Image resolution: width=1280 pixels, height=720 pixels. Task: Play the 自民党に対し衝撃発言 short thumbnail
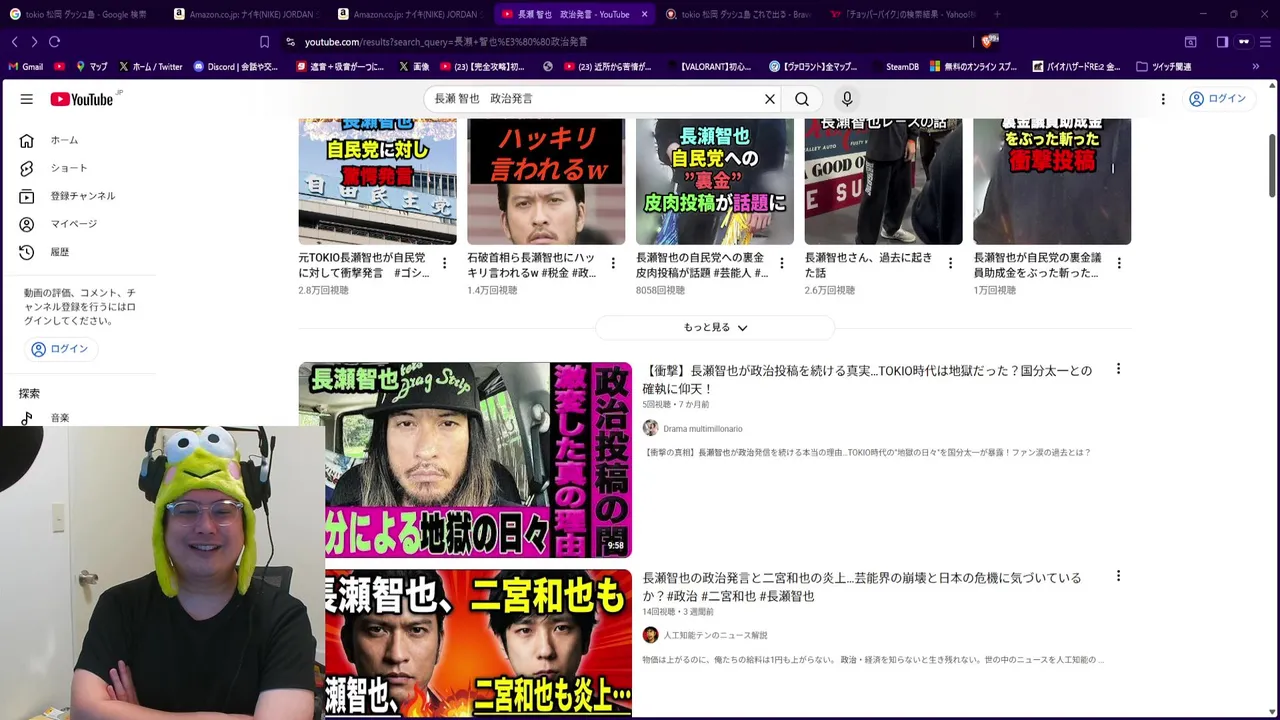pos(377,182)
